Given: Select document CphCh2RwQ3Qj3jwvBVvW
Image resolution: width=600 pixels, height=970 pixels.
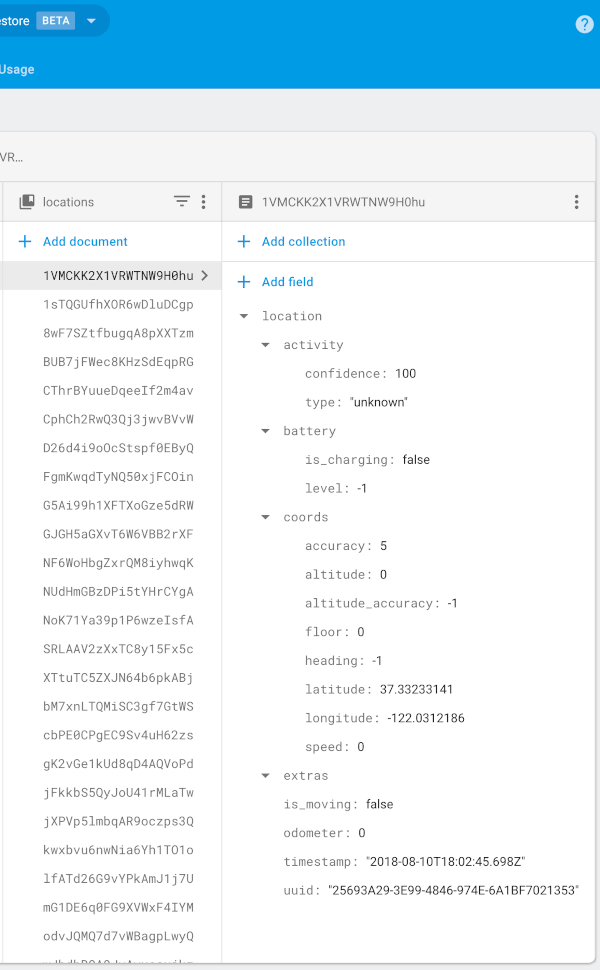Looking at the screenshot, I should click(118, 419).
